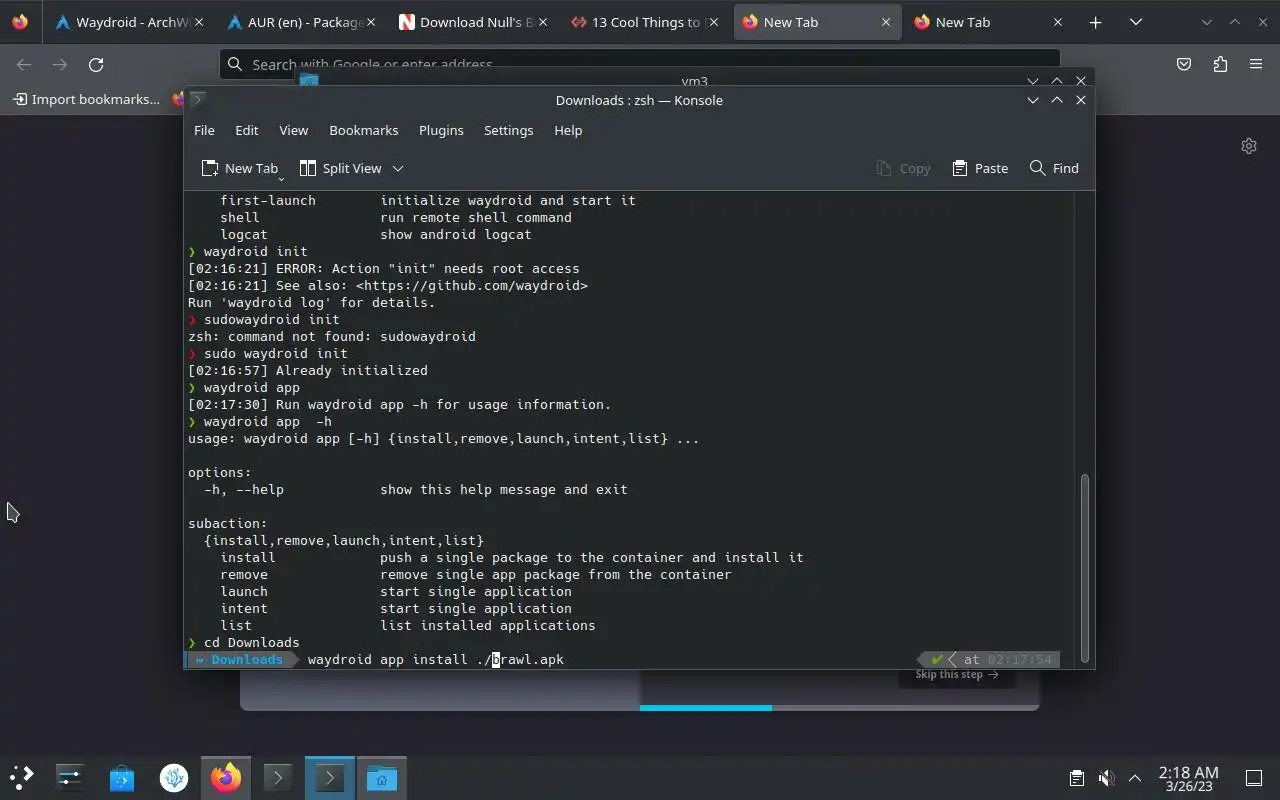Close the AUR (en) Packages tab
1280x800 pixels.
point(371,22)
